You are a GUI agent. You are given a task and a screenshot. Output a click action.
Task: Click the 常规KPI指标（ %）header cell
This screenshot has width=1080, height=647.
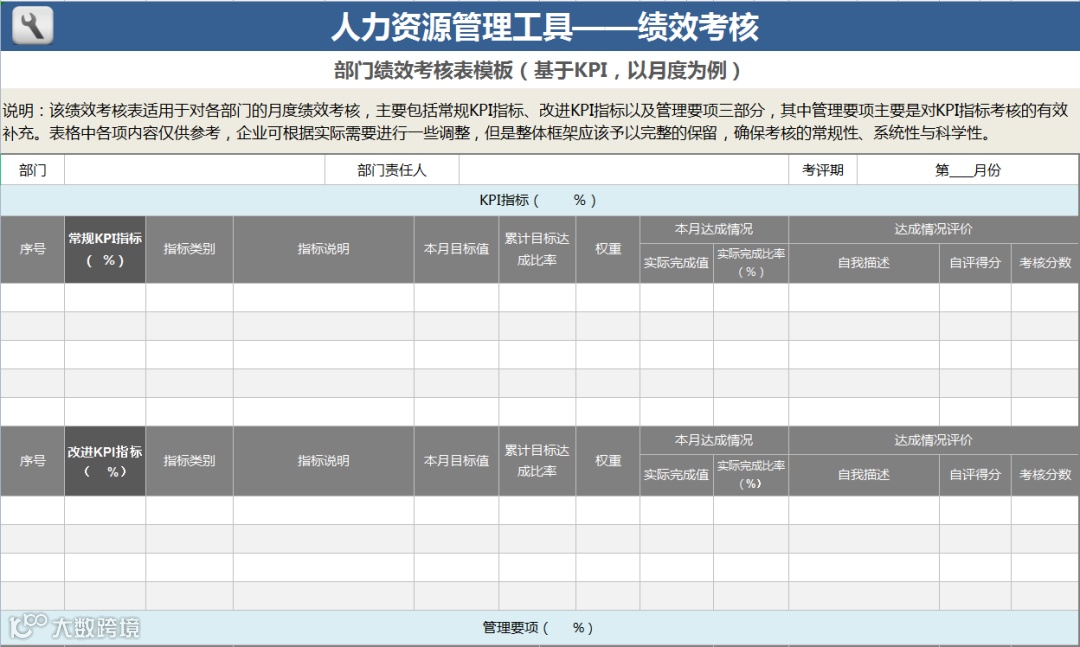(105, 249)
